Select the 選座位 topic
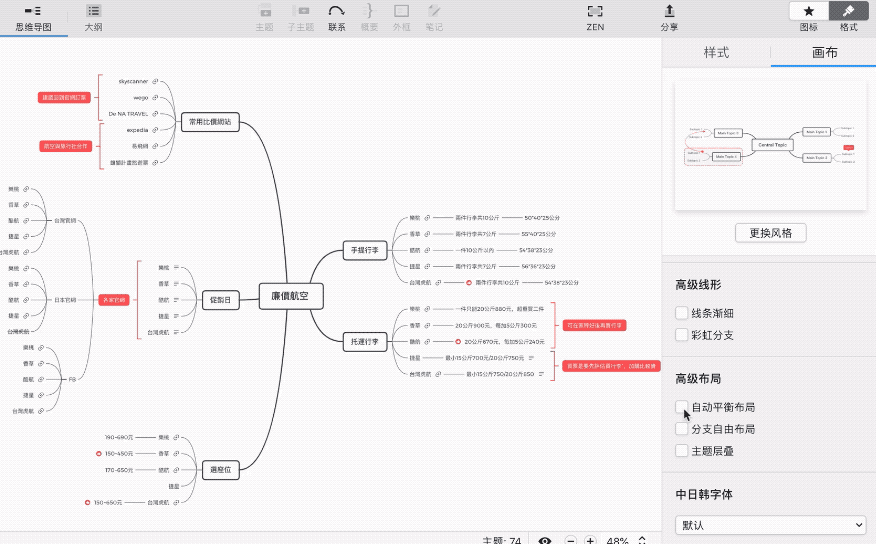The width and height of the screenshot is (876, 544). (220, 470)
